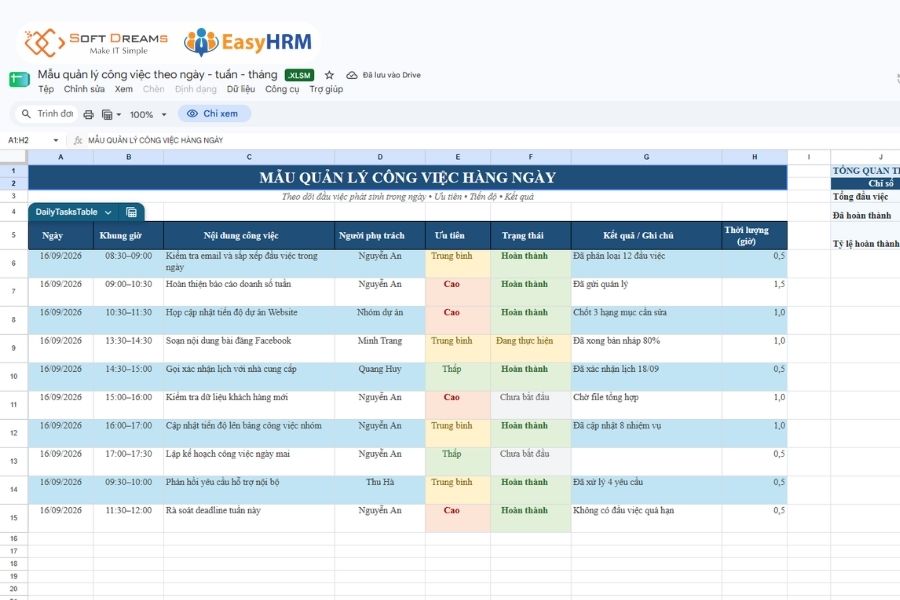Star the document with the star icon
This screenshot has height=600, width=900.
point(329,75)
